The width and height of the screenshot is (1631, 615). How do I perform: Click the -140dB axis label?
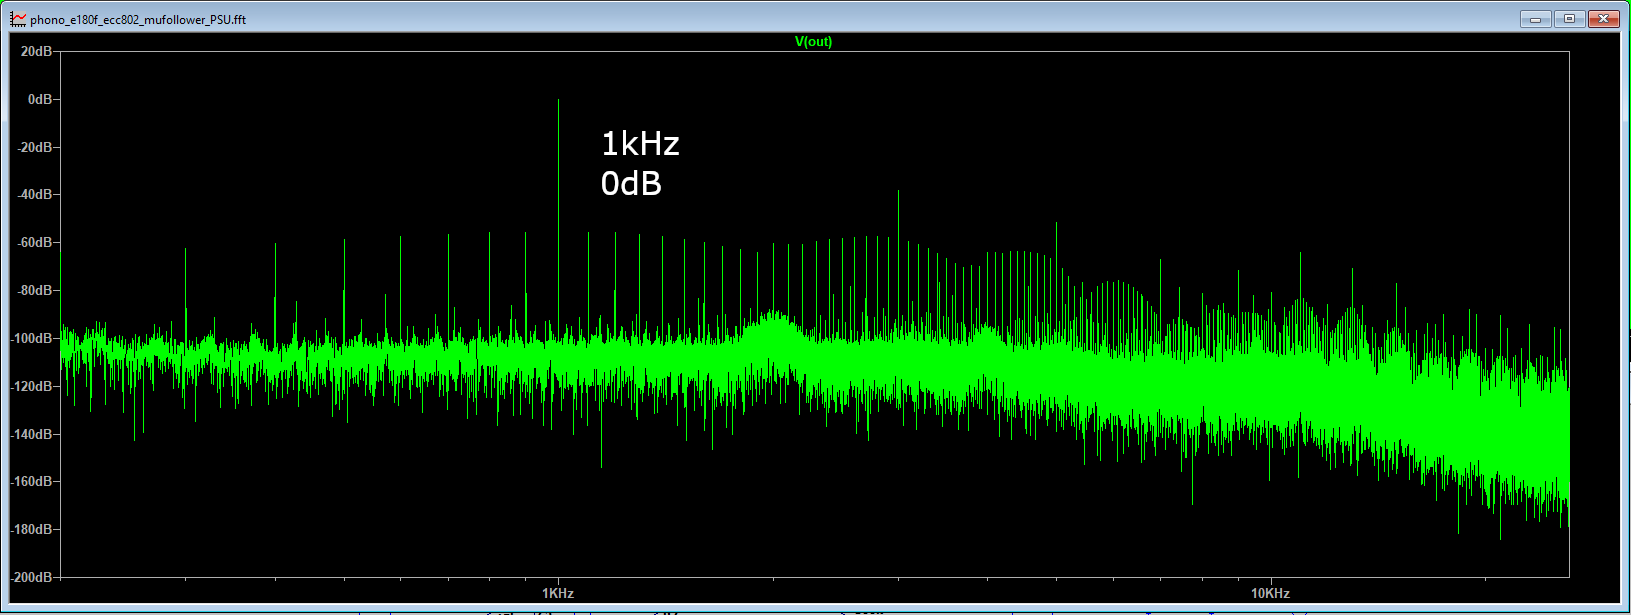coord(31,434)
